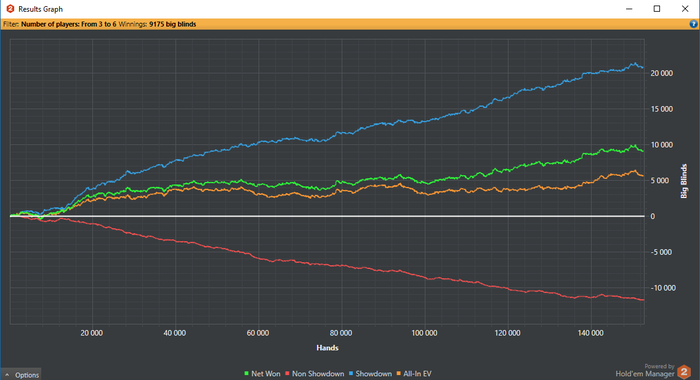Image resolution: width=700 pixels, height=380 pixels.
Task: Click the 80 000 Hands axis label
Action: tap(341, 333)
